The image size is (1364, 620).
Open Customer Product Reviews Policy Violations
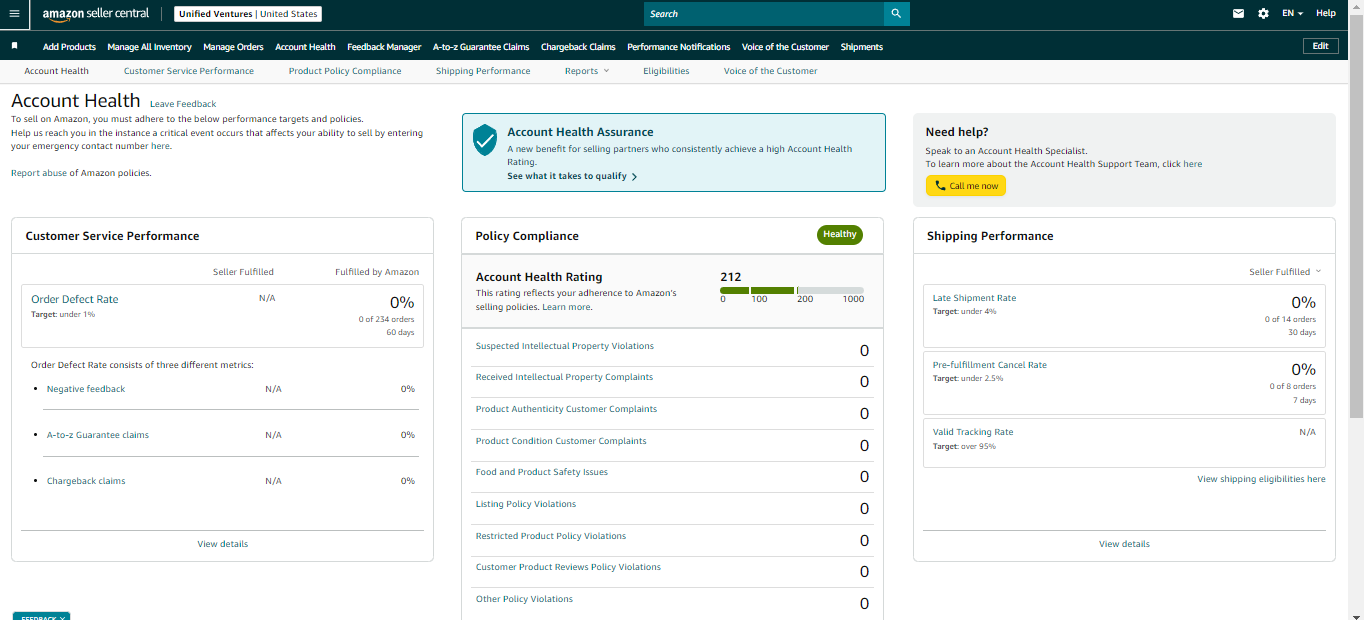[568, 567]
